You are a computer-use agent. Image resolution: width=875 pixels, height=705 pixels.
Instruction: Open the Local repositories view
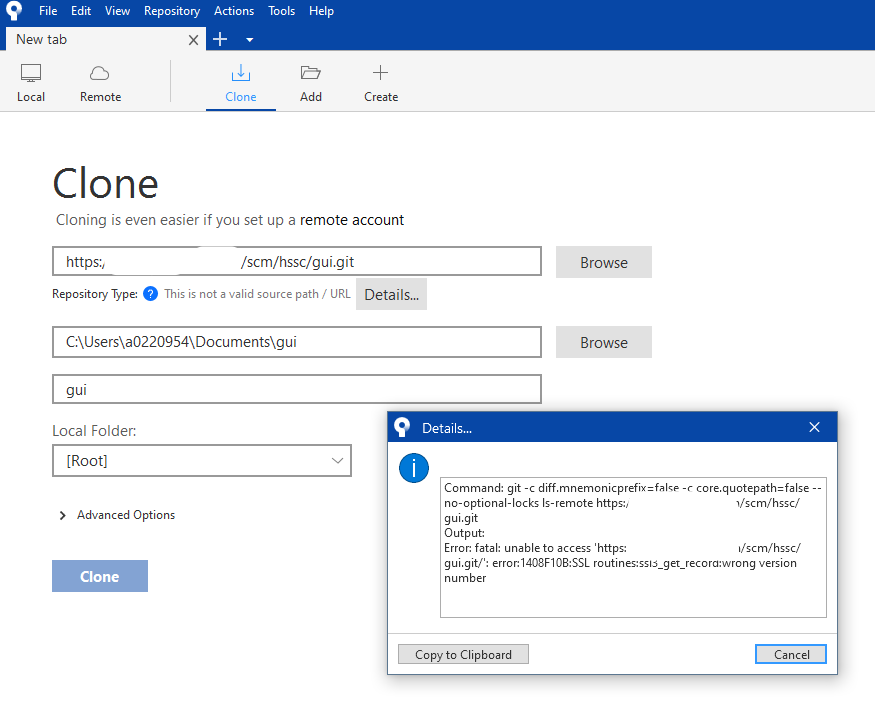click(31, 83)
